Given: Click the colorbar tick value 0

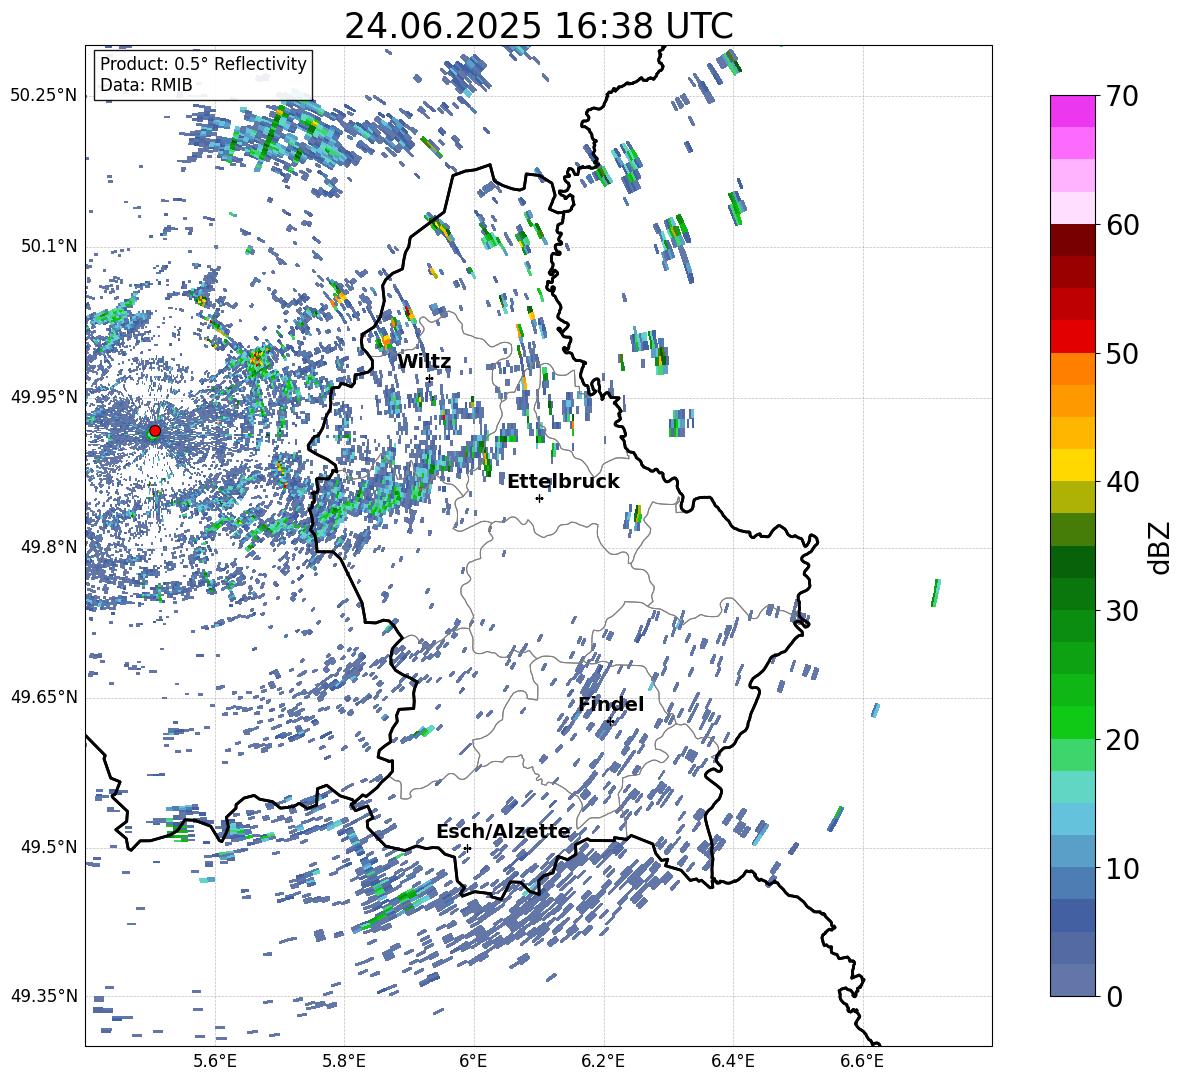Looking at the screenshot, I should coord(1114,996).
